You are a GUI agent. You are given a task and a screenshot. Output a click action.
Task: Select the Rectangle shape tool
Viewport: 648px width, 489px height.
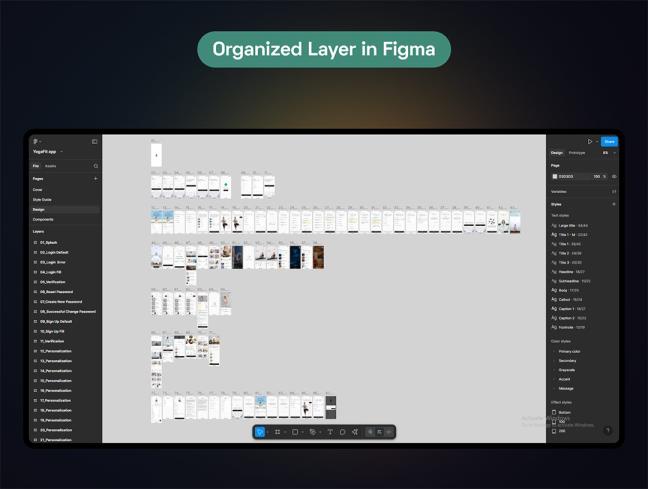pyautogui.click(x=295, y=432)
